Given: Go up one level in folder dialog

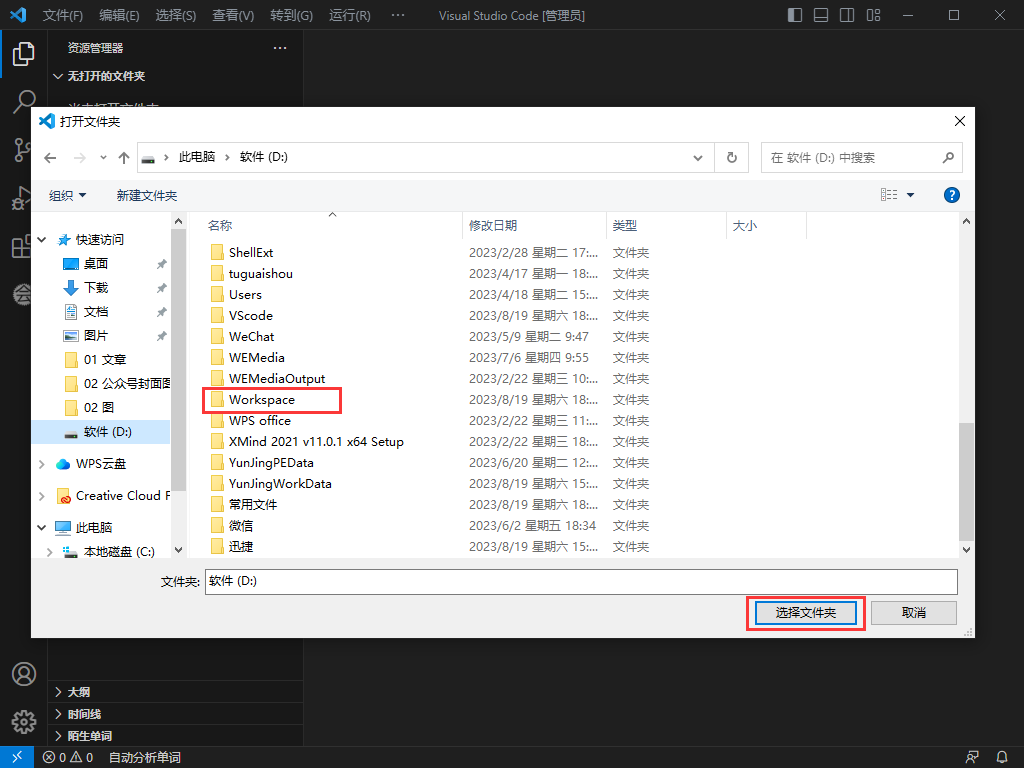Looking at the screenshot, I should tap(124, 157).
